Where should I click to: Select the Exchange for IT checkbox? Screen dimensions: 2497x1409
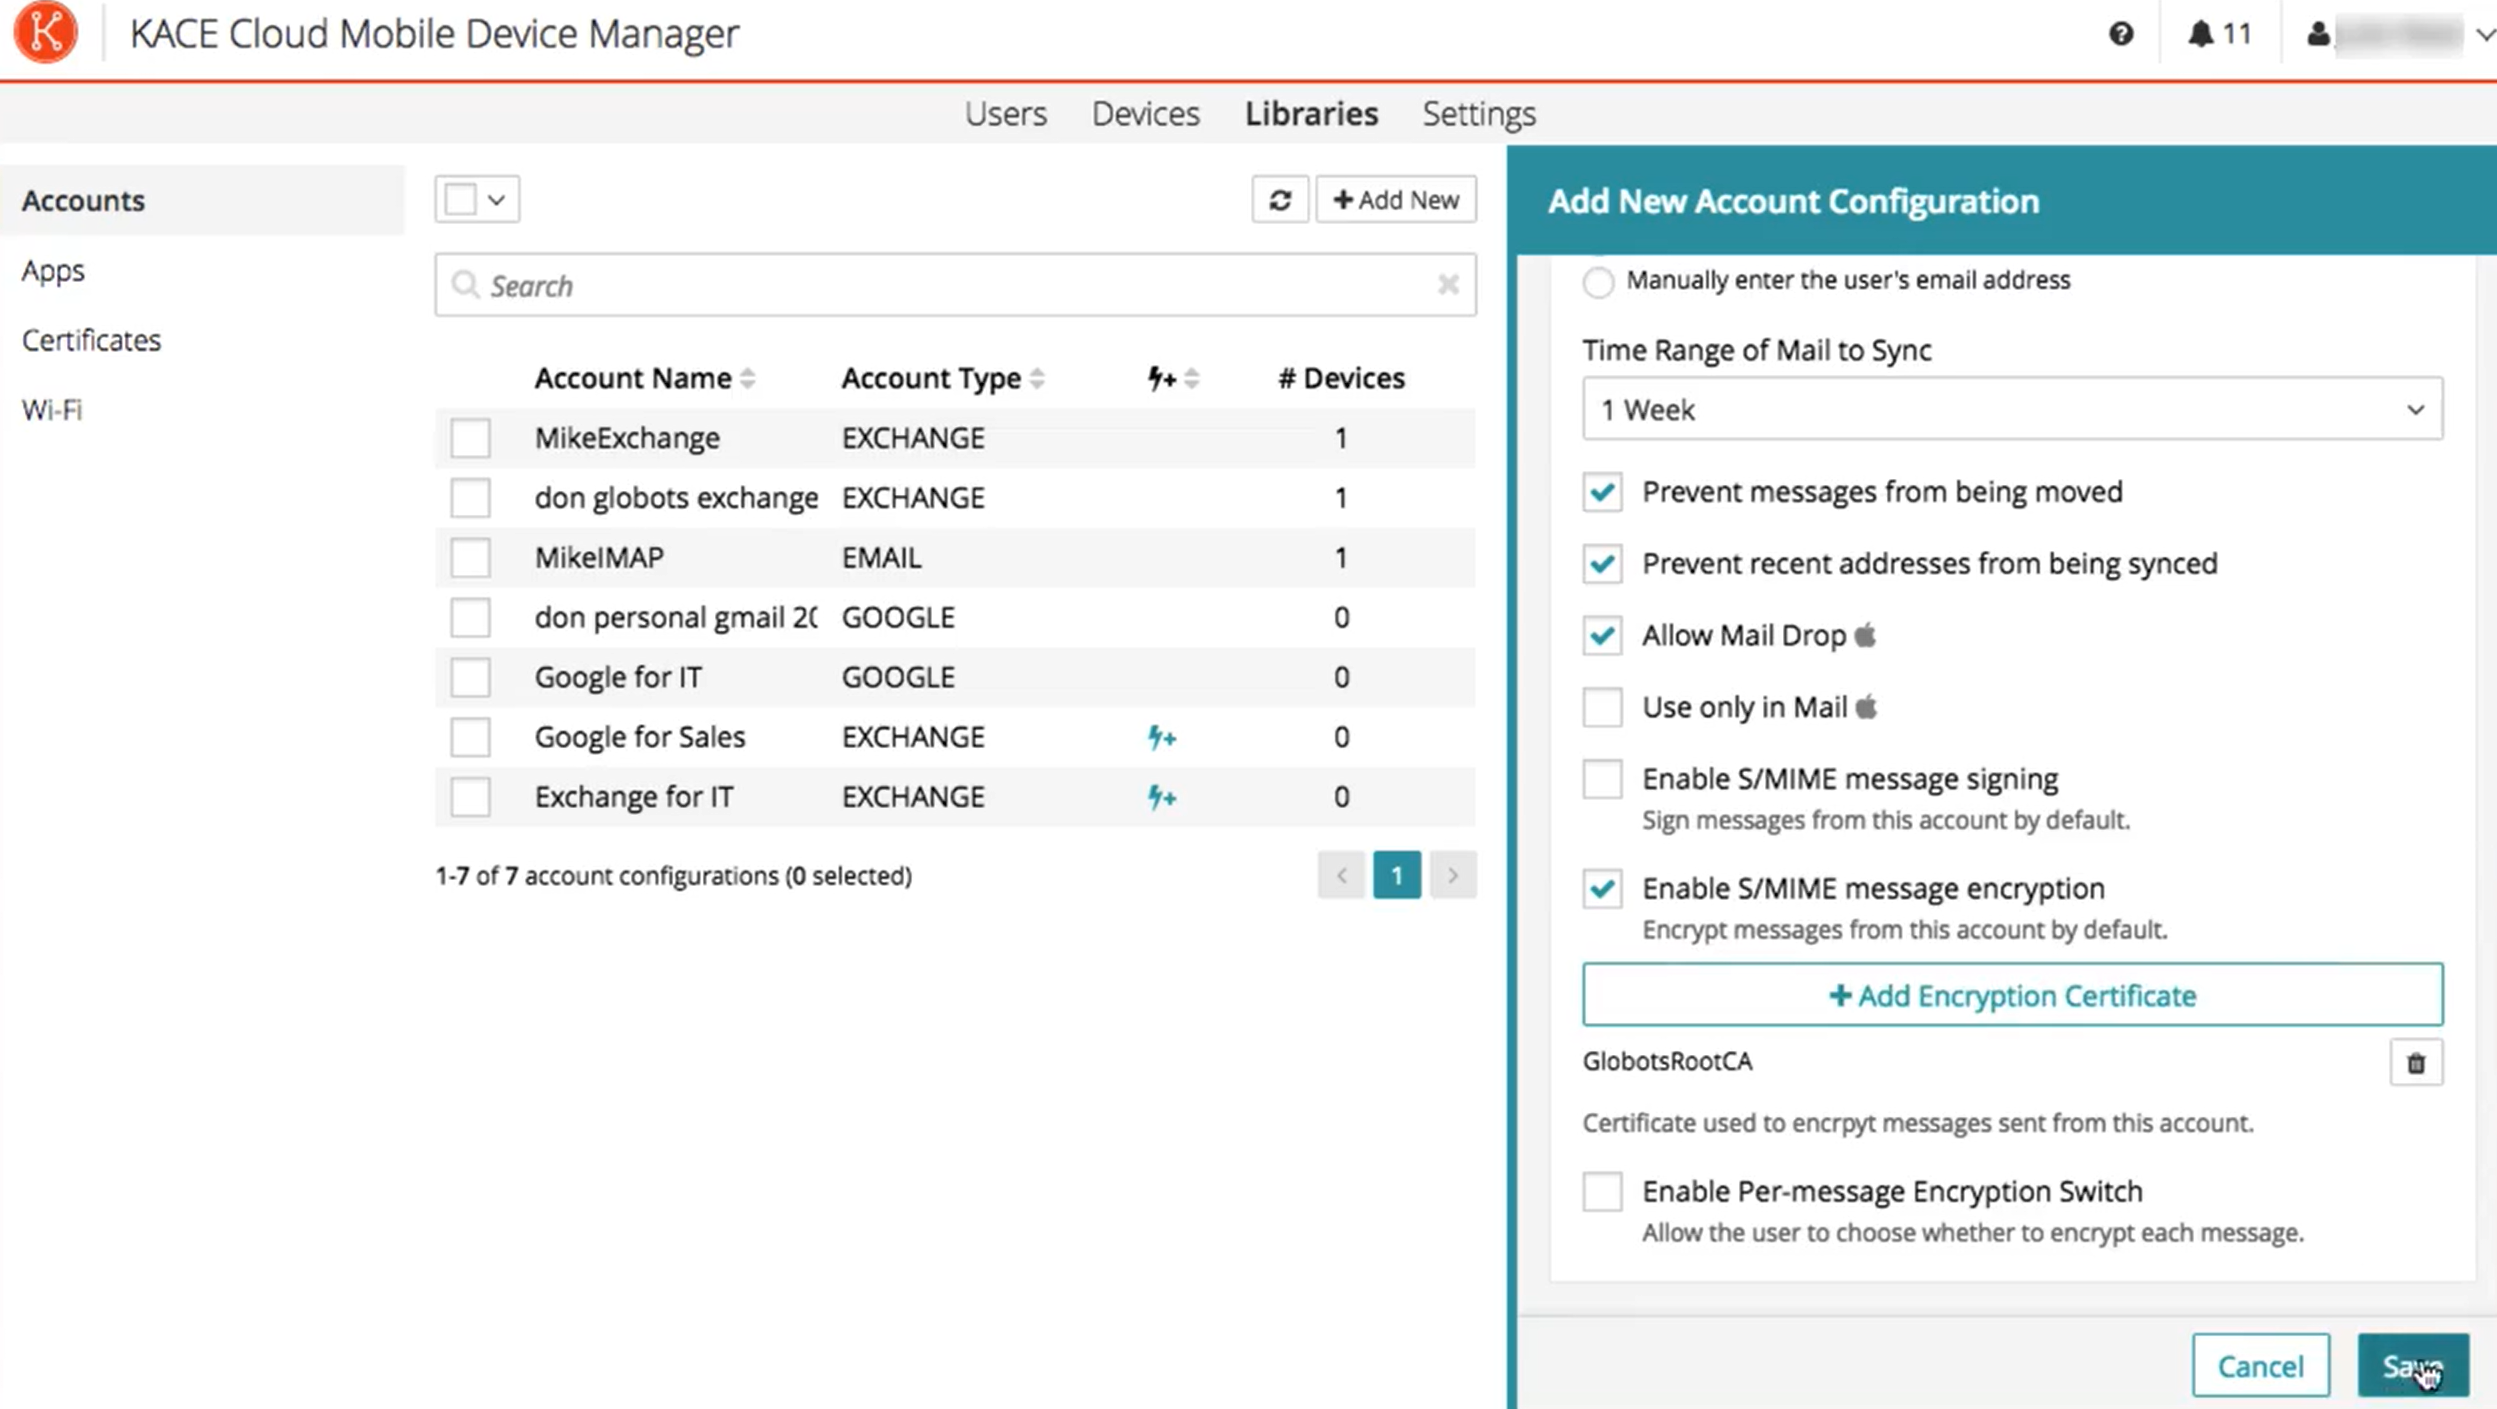(470, 797)
